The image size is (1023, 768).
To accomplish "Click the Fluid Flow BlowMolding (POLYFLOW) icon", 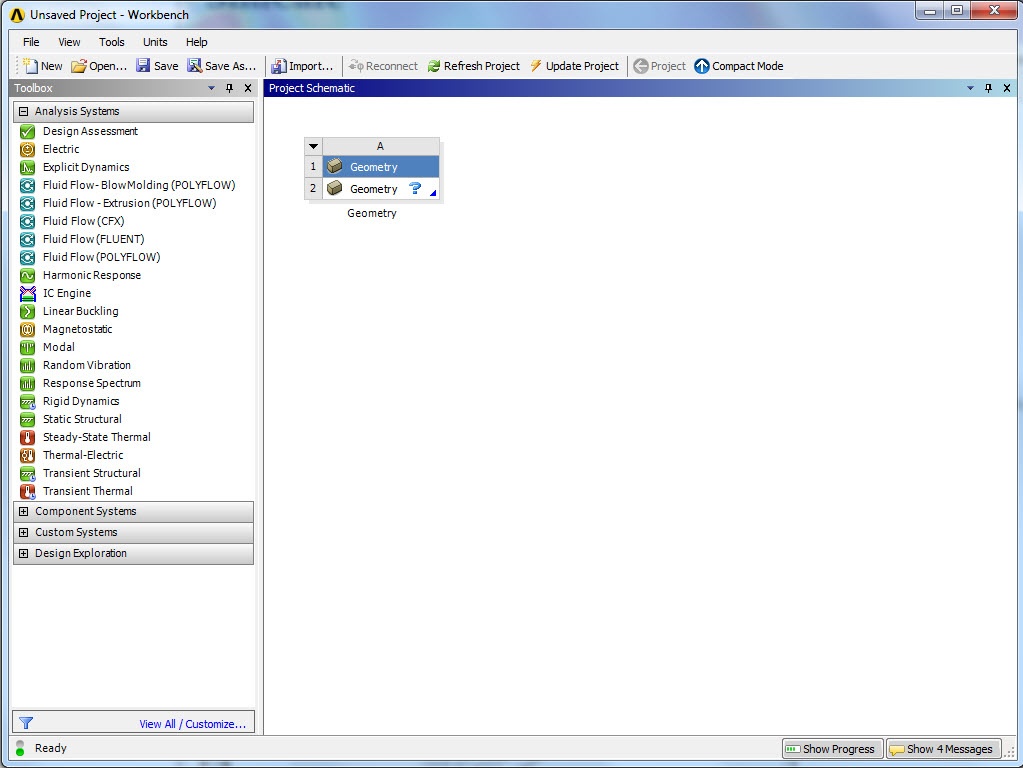I will [x=27, y=185].
